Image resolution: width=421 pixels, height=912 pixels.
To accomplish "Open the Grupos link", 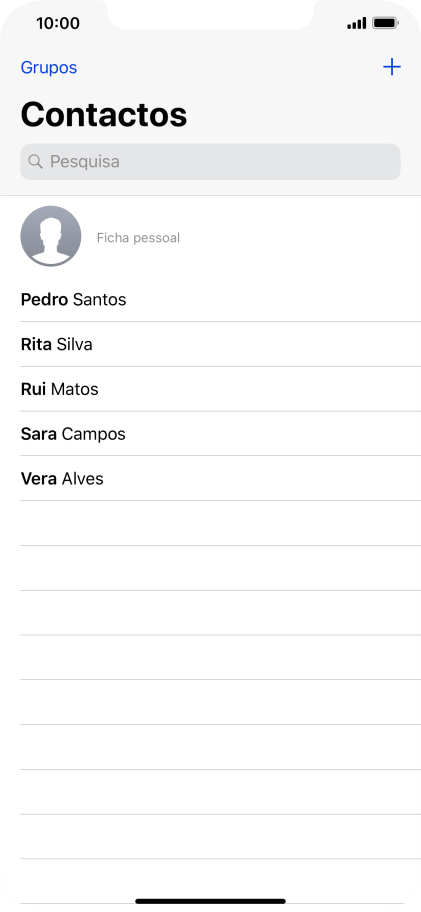I will [49, 67].
